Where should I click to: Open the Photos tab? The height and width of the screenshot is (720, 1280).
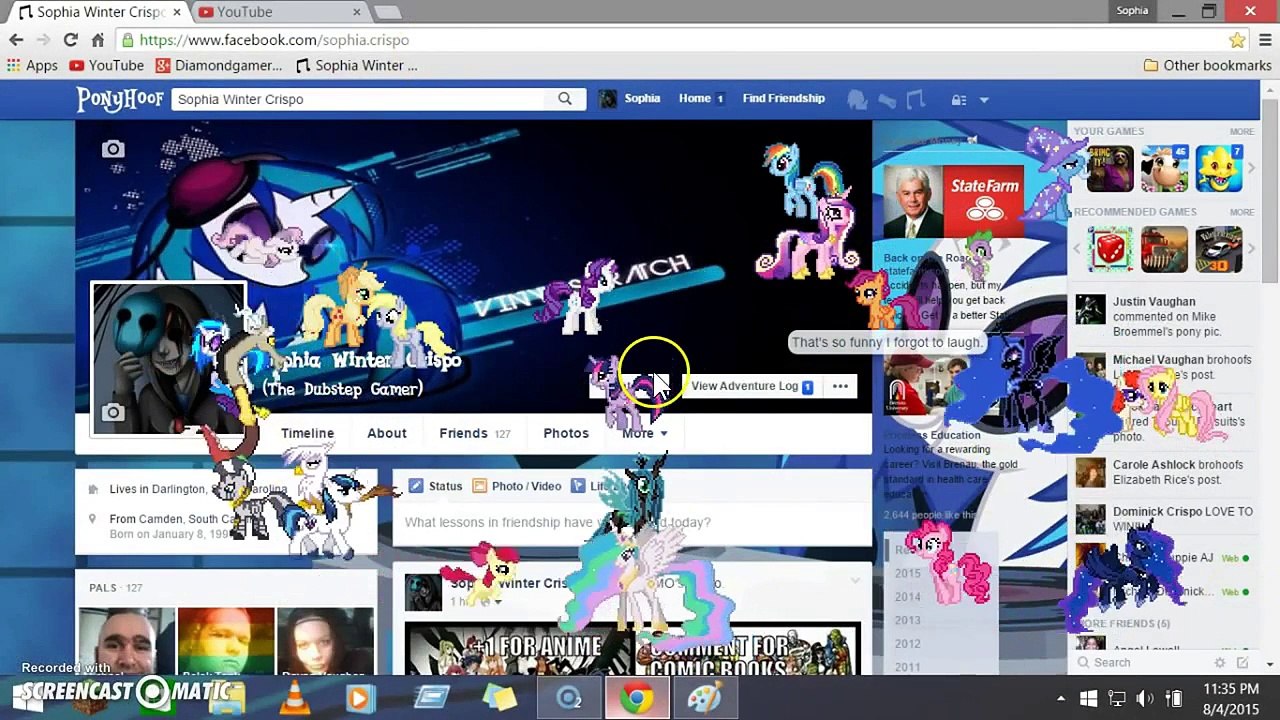(x=566, y=433)
